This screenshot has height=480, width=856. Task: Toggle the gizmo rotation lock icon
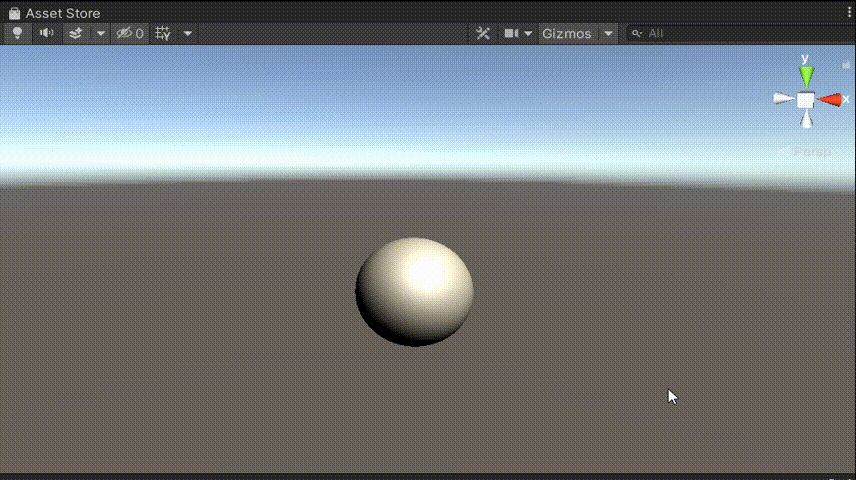pyautogui.click(x=846, y=64)
